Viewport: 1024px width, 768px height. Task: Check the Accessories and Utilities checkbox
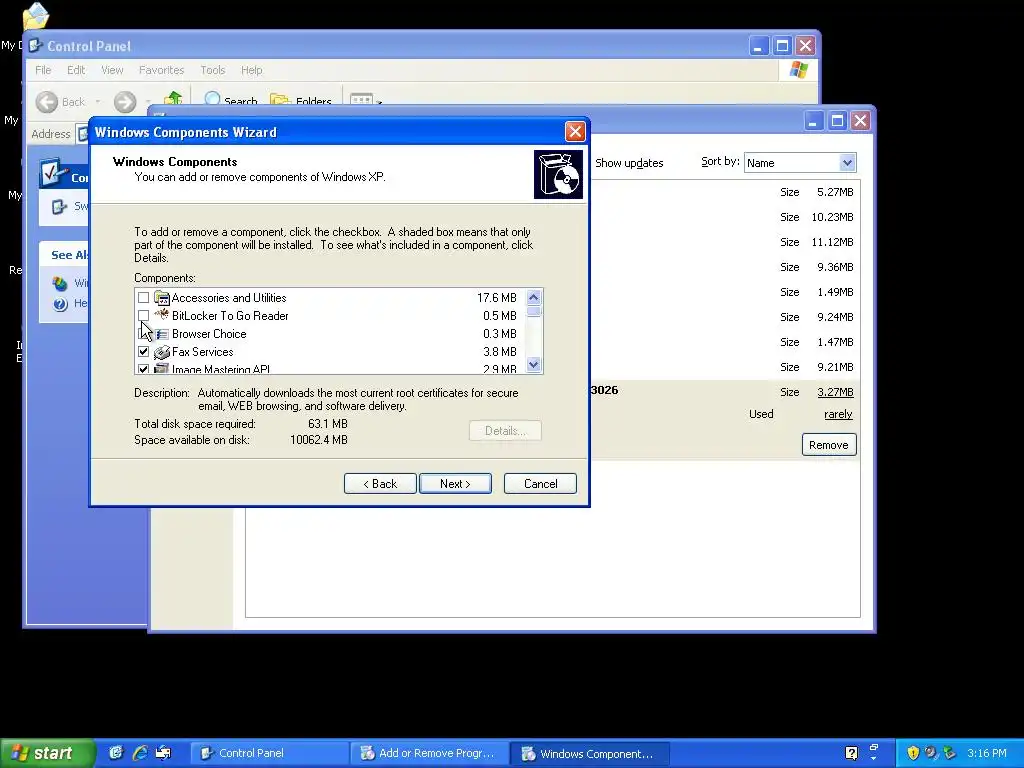click(144, 298)
